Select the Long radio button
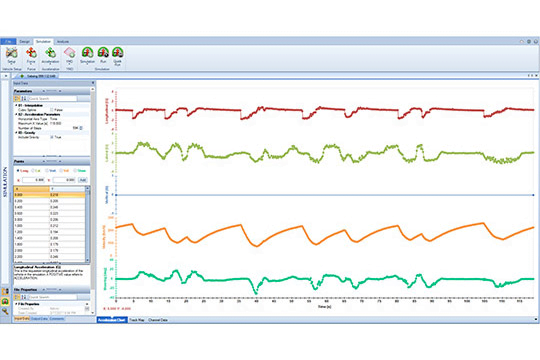This screenshot has width=540, height=360. pos(18,171)
